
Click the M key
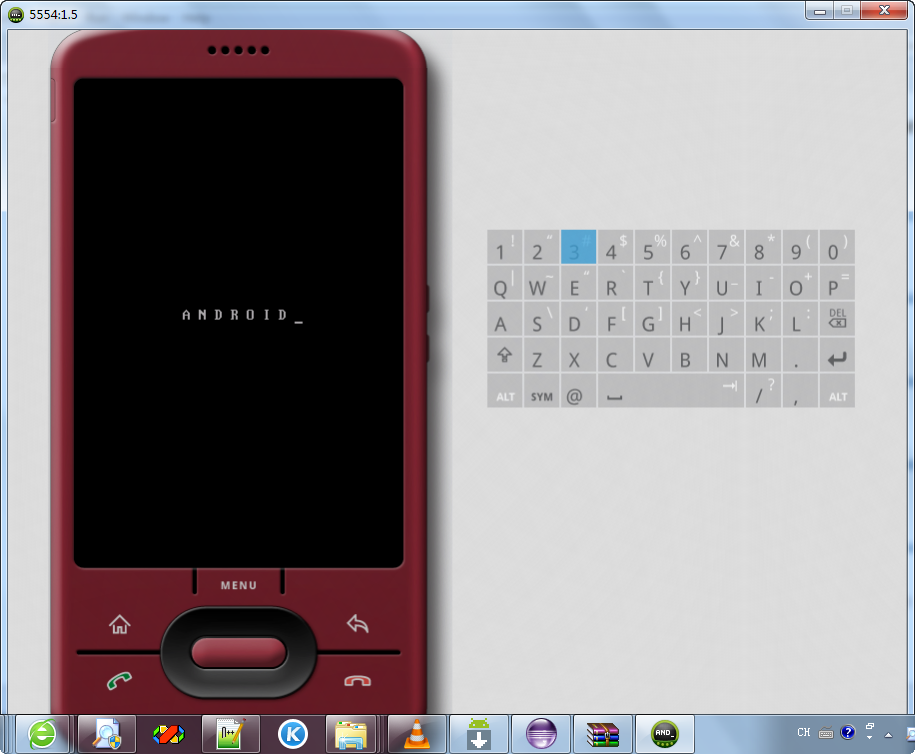pos(763,355)
